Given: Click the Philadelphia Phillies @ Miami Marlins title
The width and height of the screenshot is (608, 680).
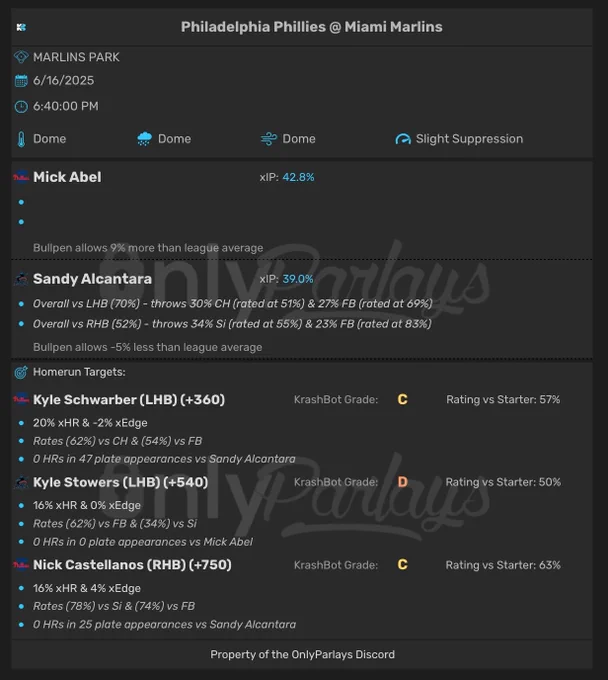Looking at the screenshot, I should [x=311, y=27].
